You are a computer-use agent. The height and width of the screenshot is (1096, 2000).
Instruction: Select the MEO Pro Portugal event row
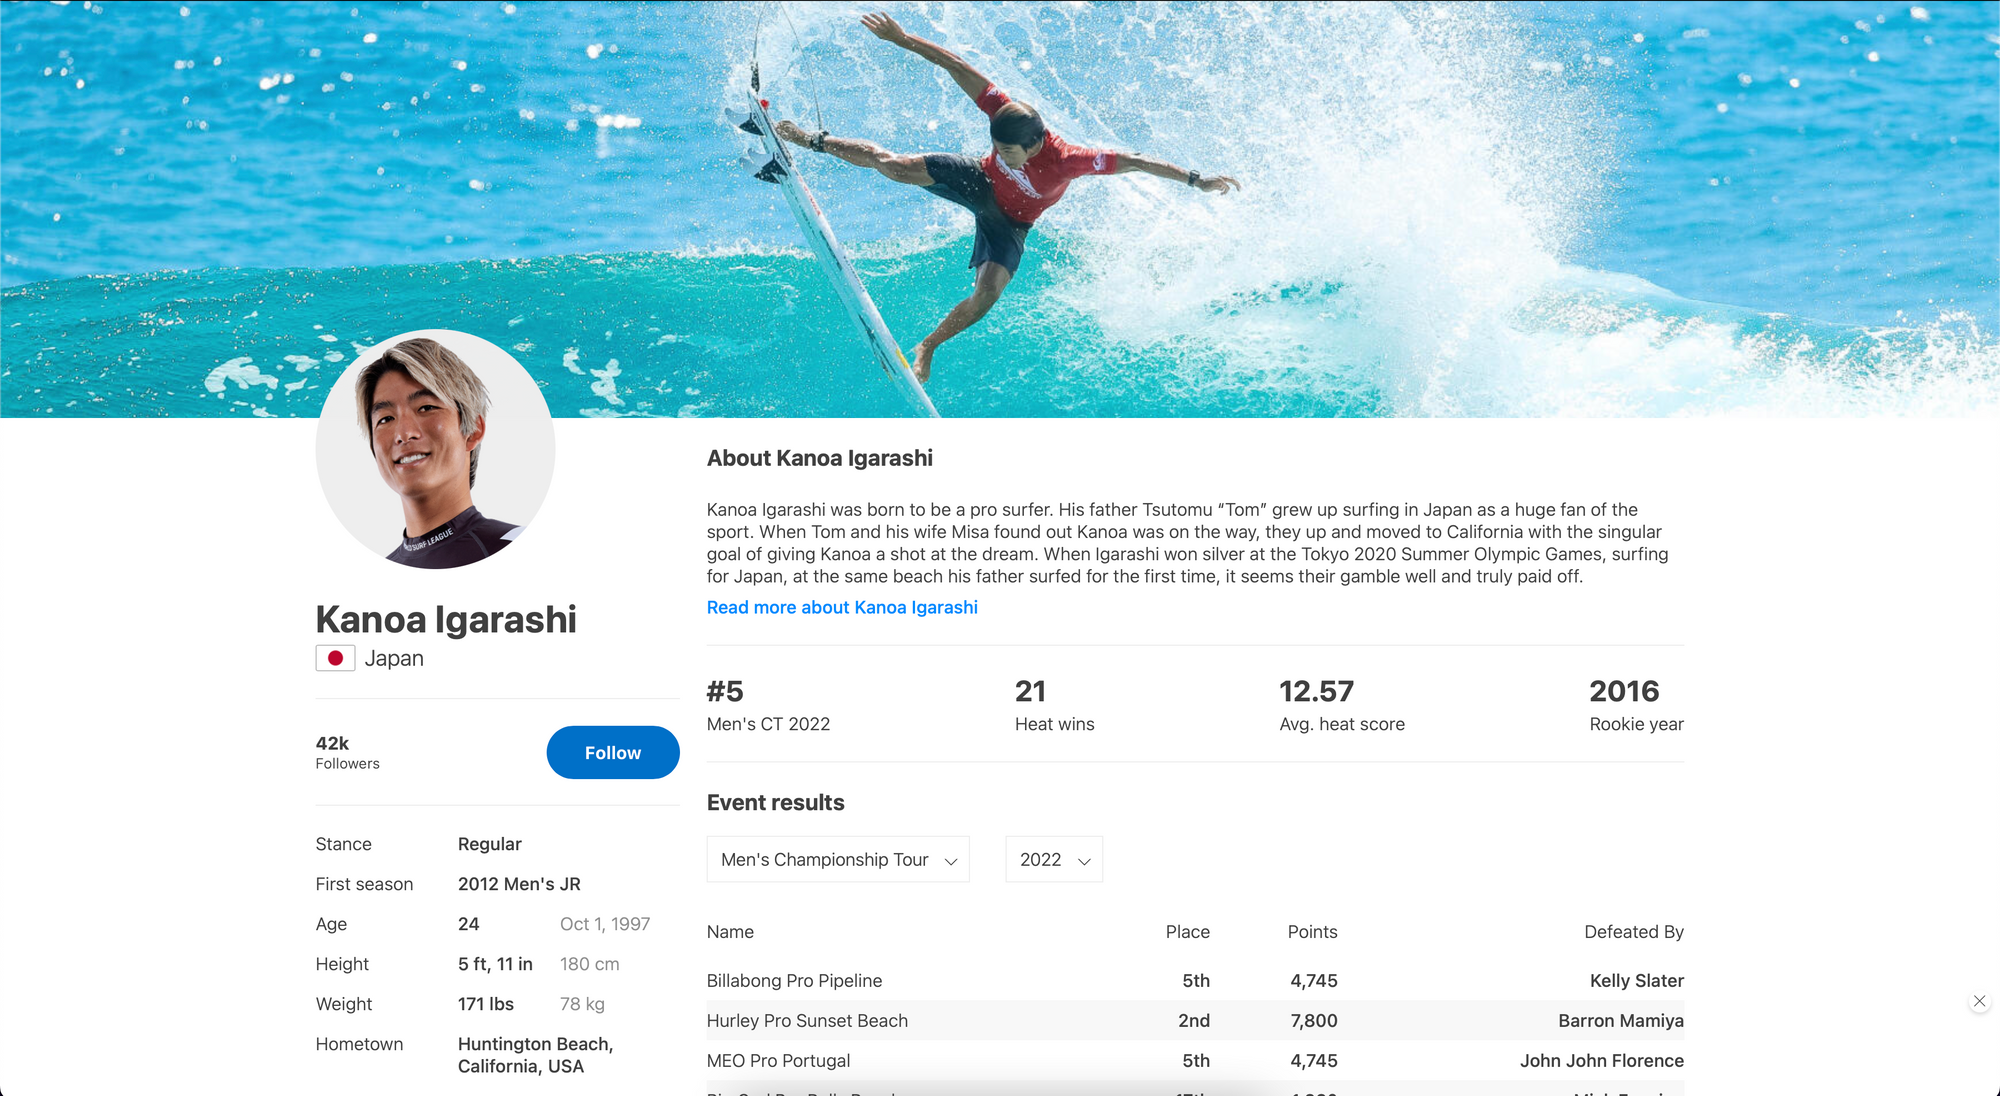[778, 1061]
